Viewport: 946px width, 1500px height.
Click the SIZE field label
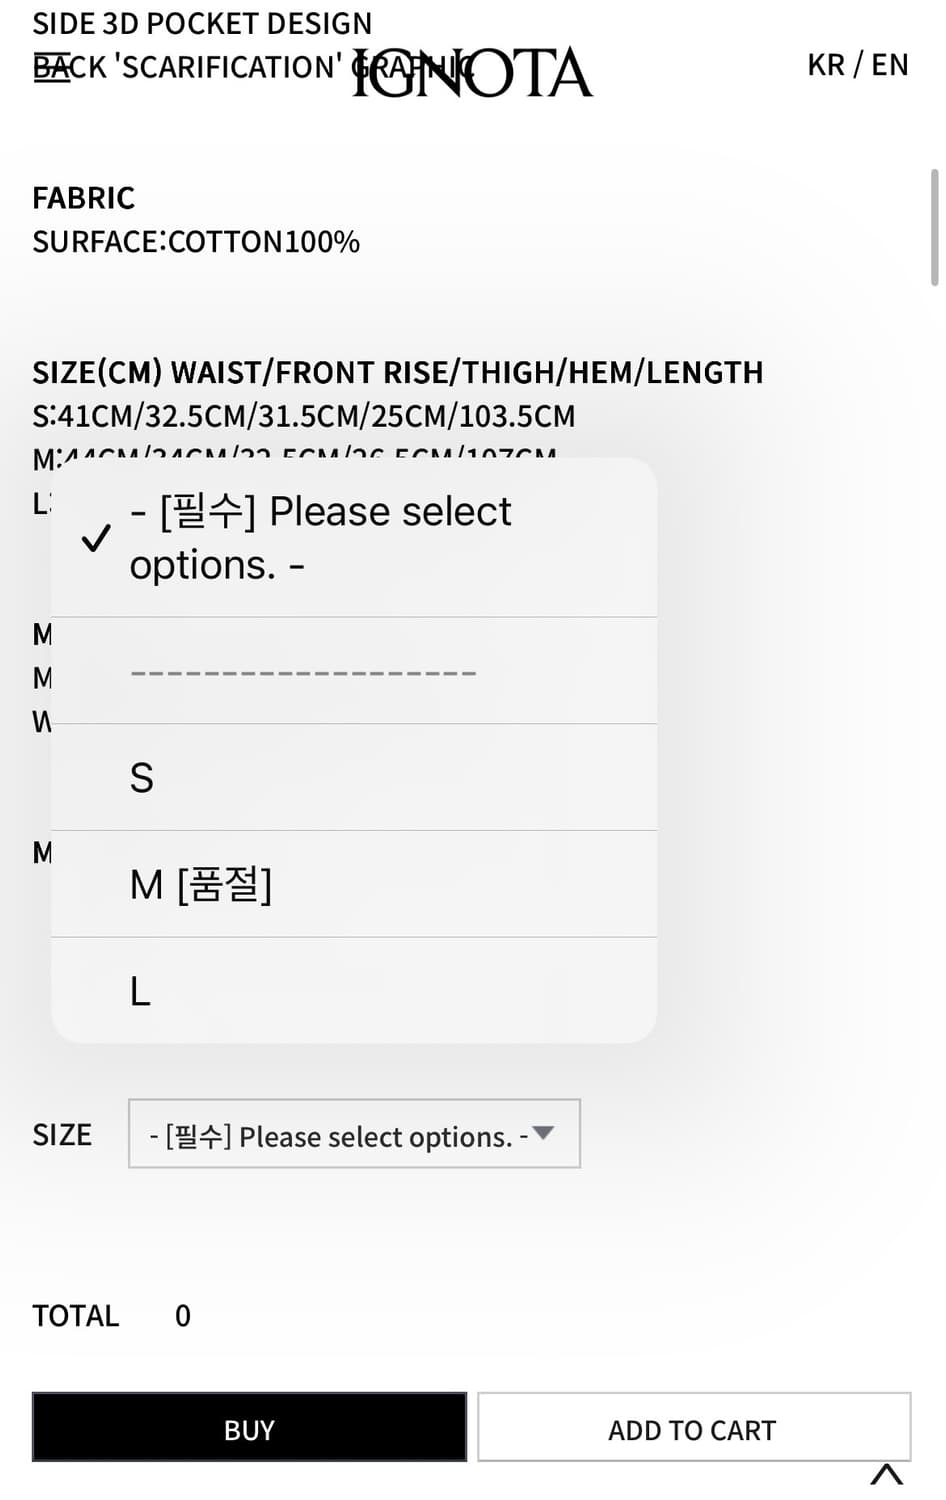pyautogui.click(x=62, y=1135)
